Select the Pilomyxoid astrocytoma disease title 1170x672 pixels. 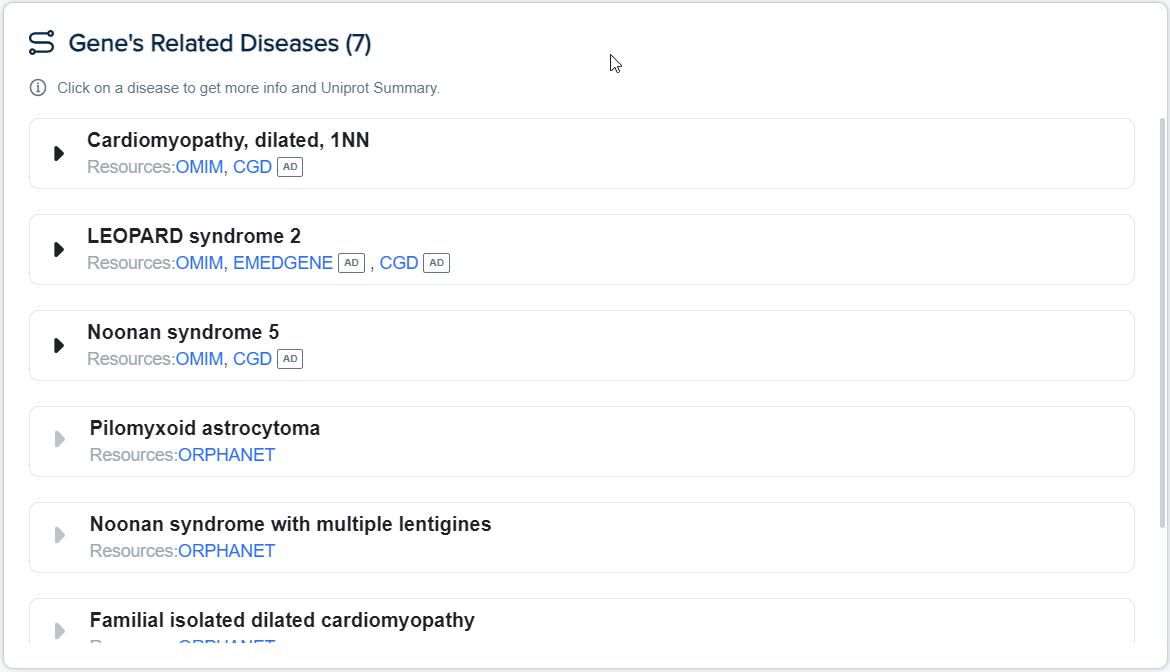[205, 429]
